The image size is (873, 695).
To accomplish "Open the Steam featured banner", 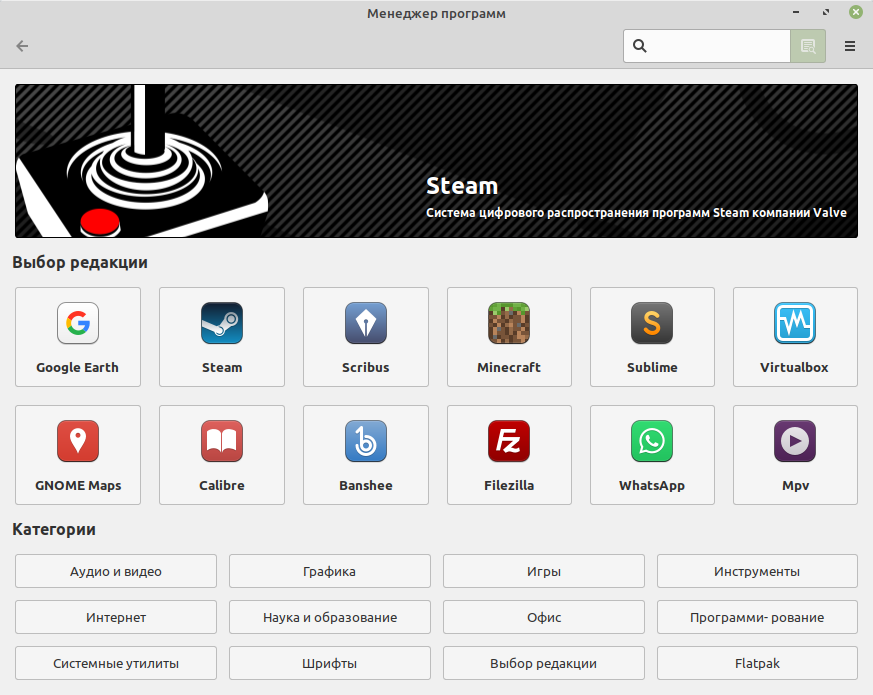I will [x=436, y=161].
